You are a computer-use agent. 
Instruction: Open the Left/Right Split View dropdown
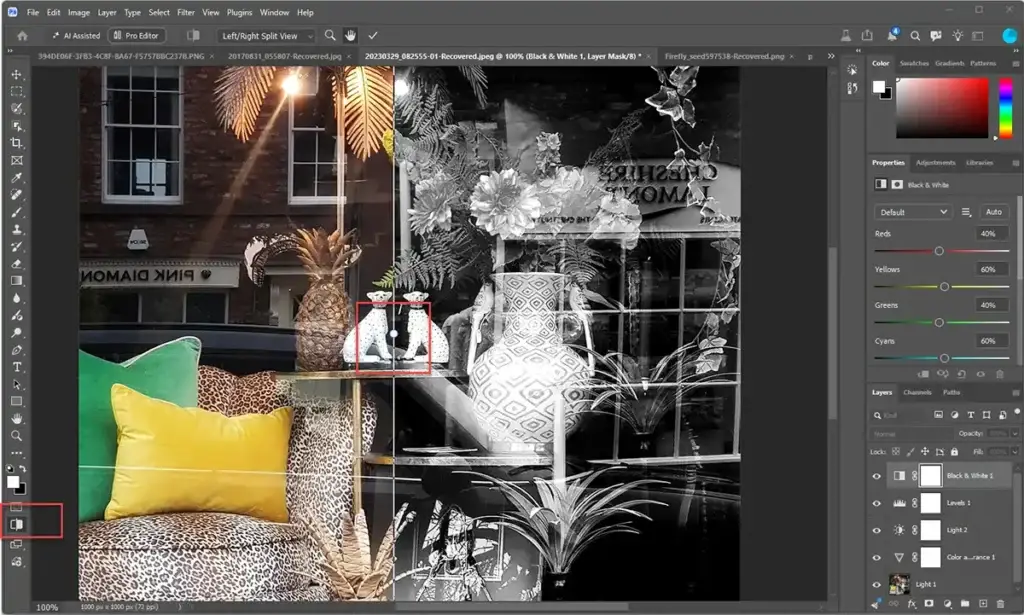click(x=266, y=36)
